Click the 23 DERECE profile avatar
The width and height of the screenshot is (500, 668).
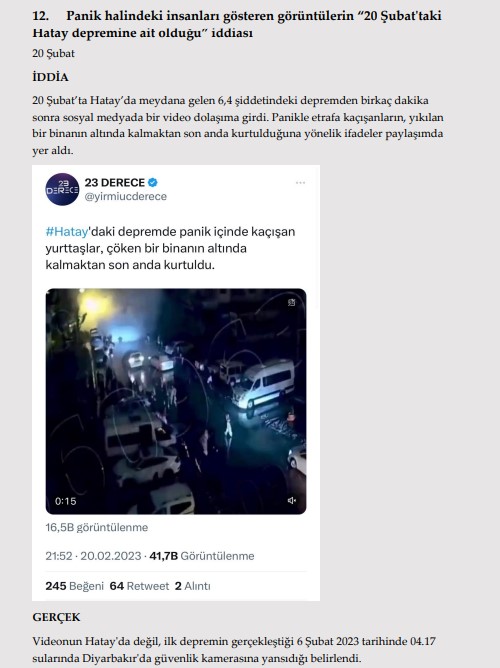tap(62, 189)
